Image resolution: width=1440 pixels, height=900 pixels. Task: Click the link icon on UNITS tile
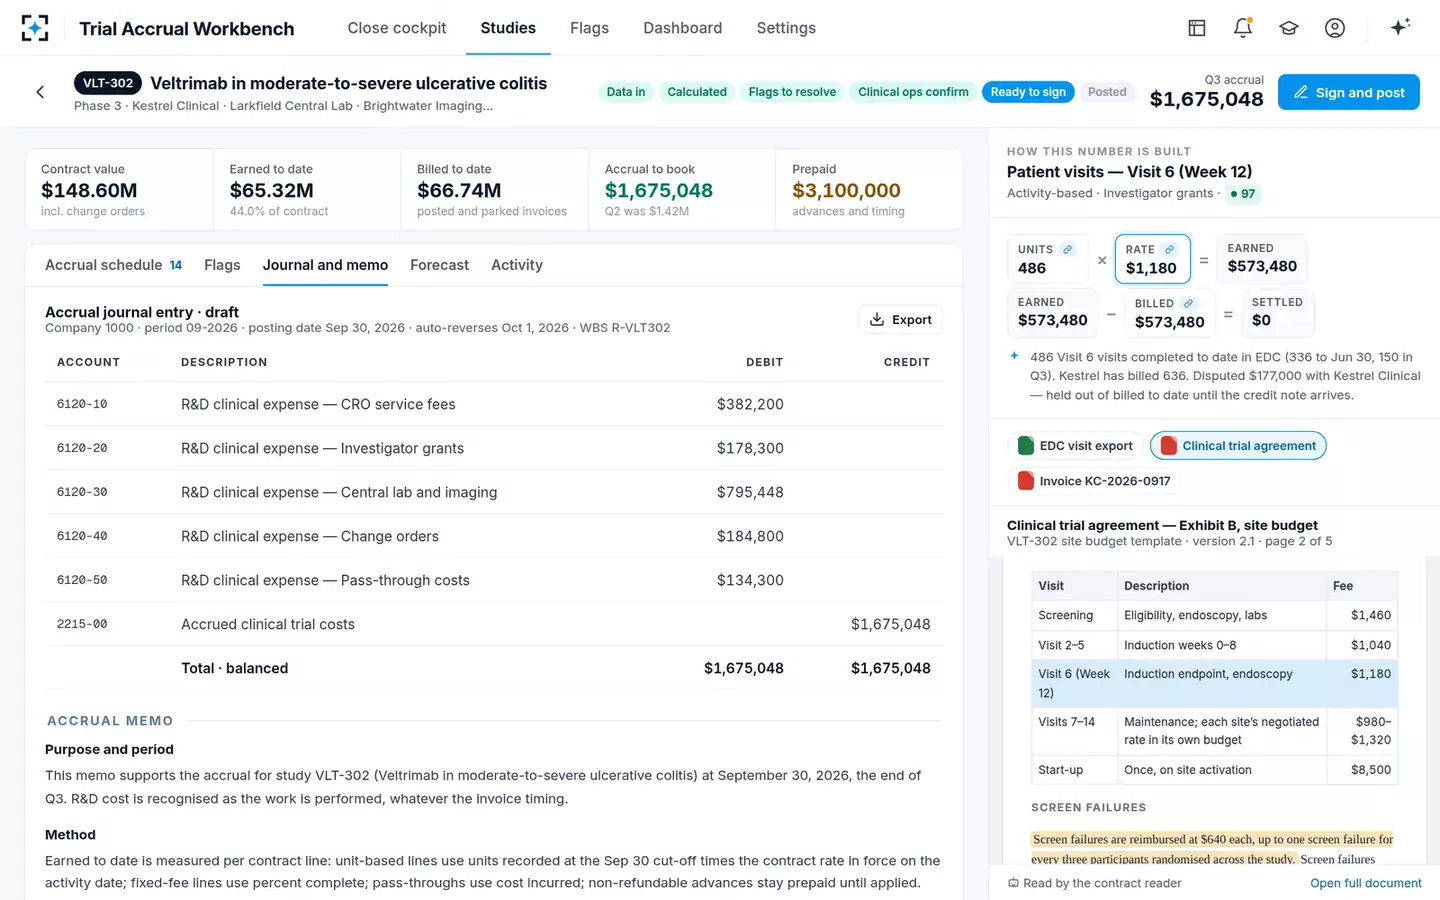1068,250
